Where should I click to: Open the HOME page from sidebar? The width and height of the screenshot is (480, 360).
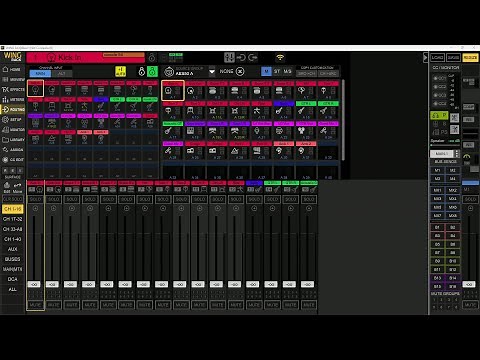point(12,69)
